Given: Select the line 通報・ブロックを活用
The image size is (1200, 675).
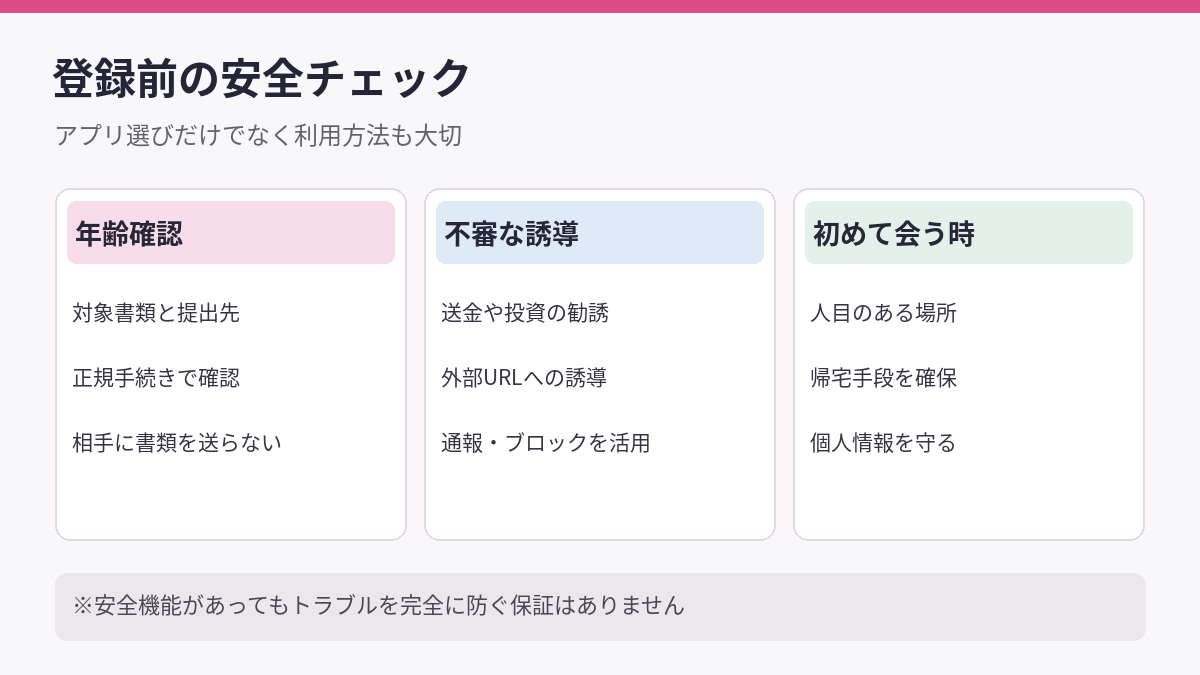Looking at the screenshot, I should (x=546, y=442).
